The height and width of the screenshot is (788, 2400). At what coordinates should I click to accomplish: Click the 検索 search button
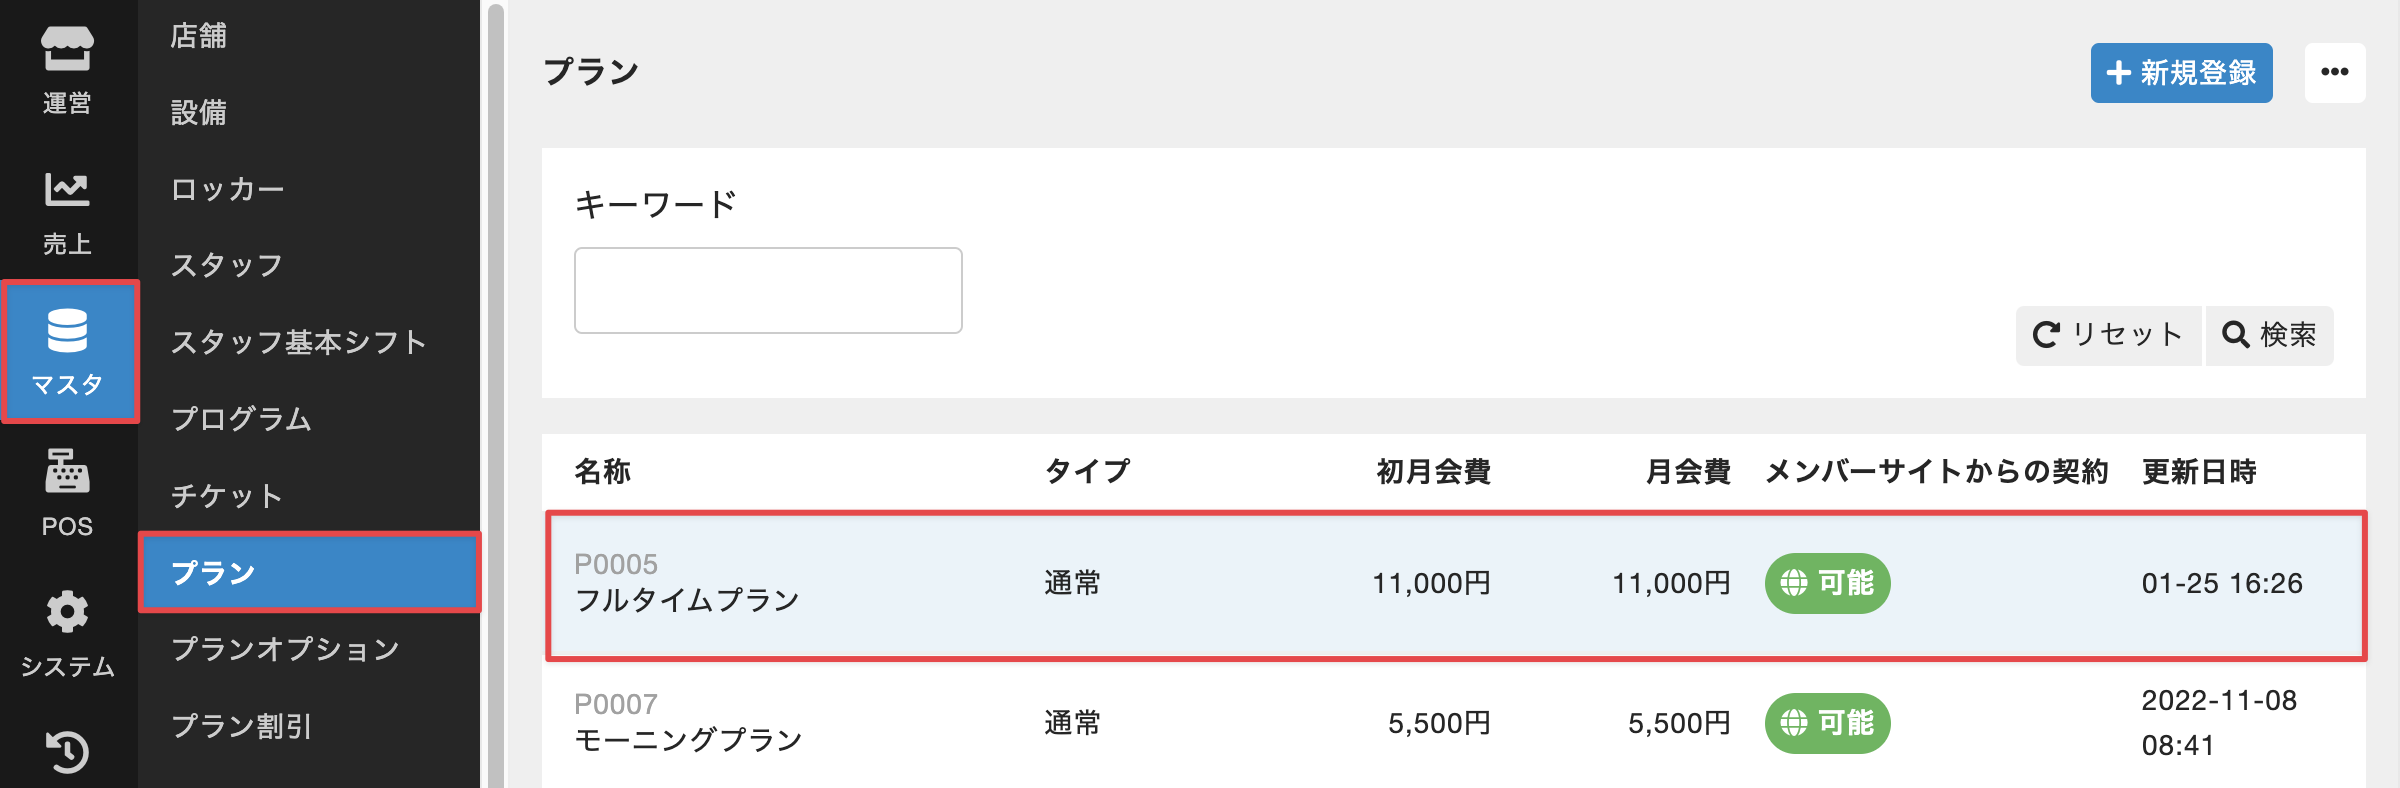coord(2269,335)
